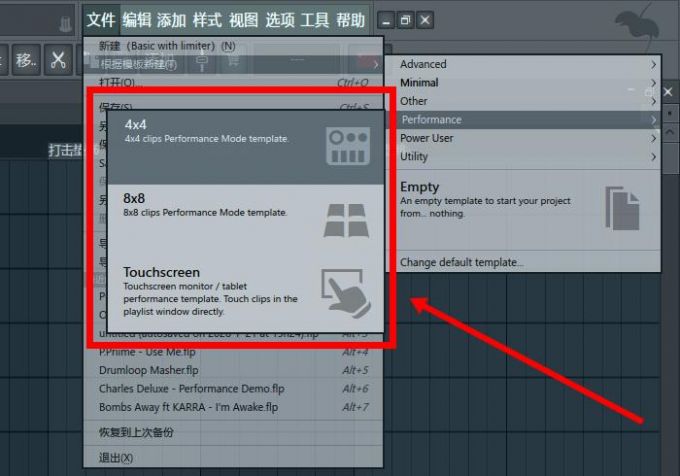Open the 添加 menu

pyautogui.click(x=171, y=20)
